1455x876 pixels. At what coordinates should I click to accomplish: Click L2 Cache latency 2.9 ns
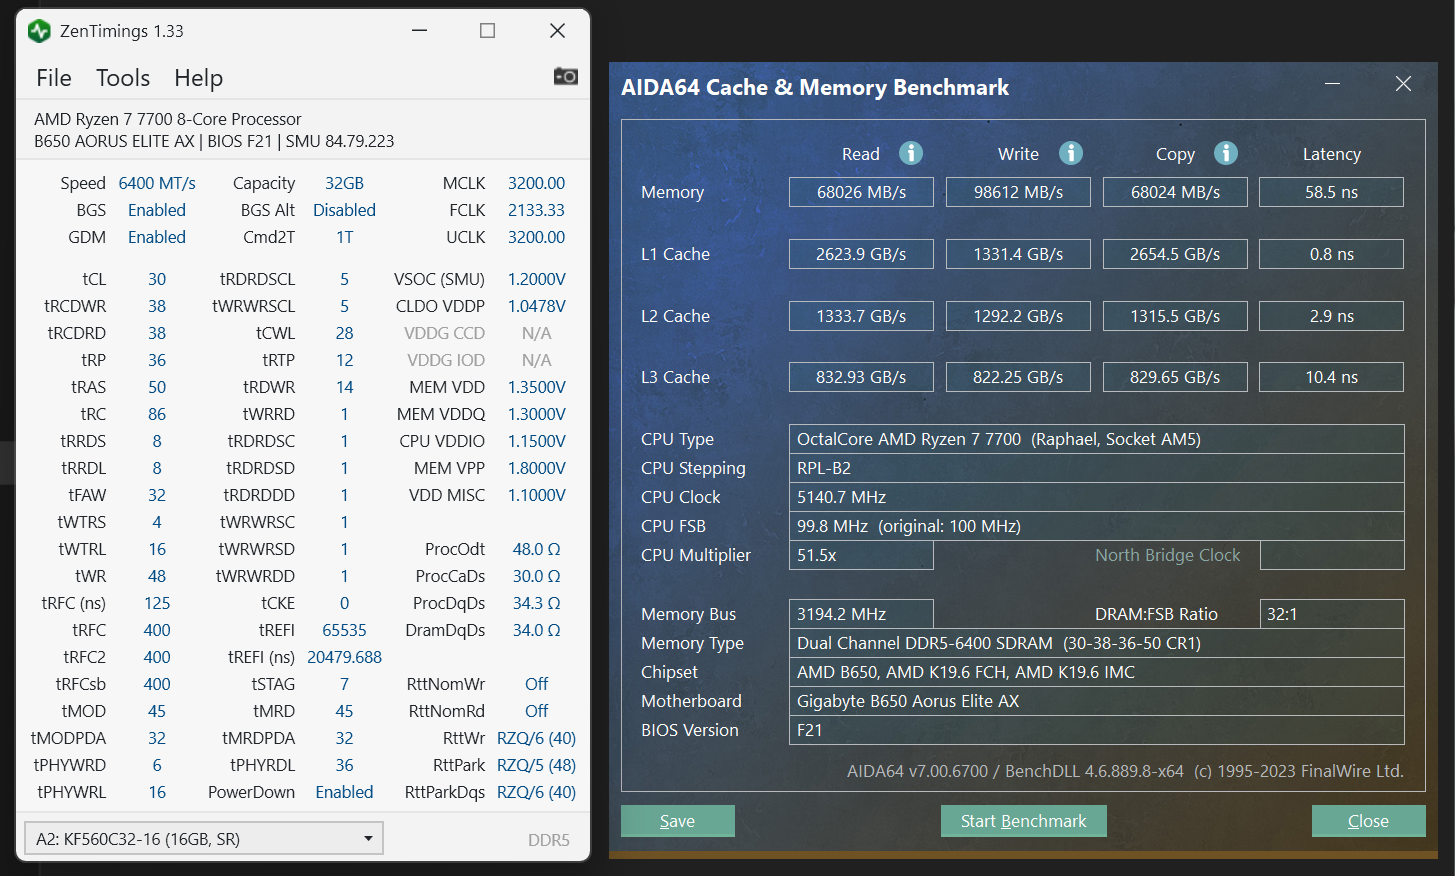point(1331,316)
